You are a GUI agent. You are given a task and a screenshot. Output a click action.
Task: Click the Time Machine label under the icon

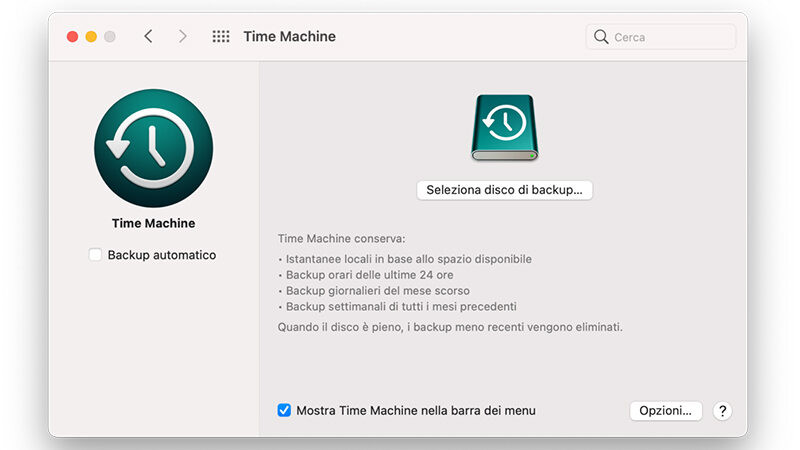pos(154,223)
